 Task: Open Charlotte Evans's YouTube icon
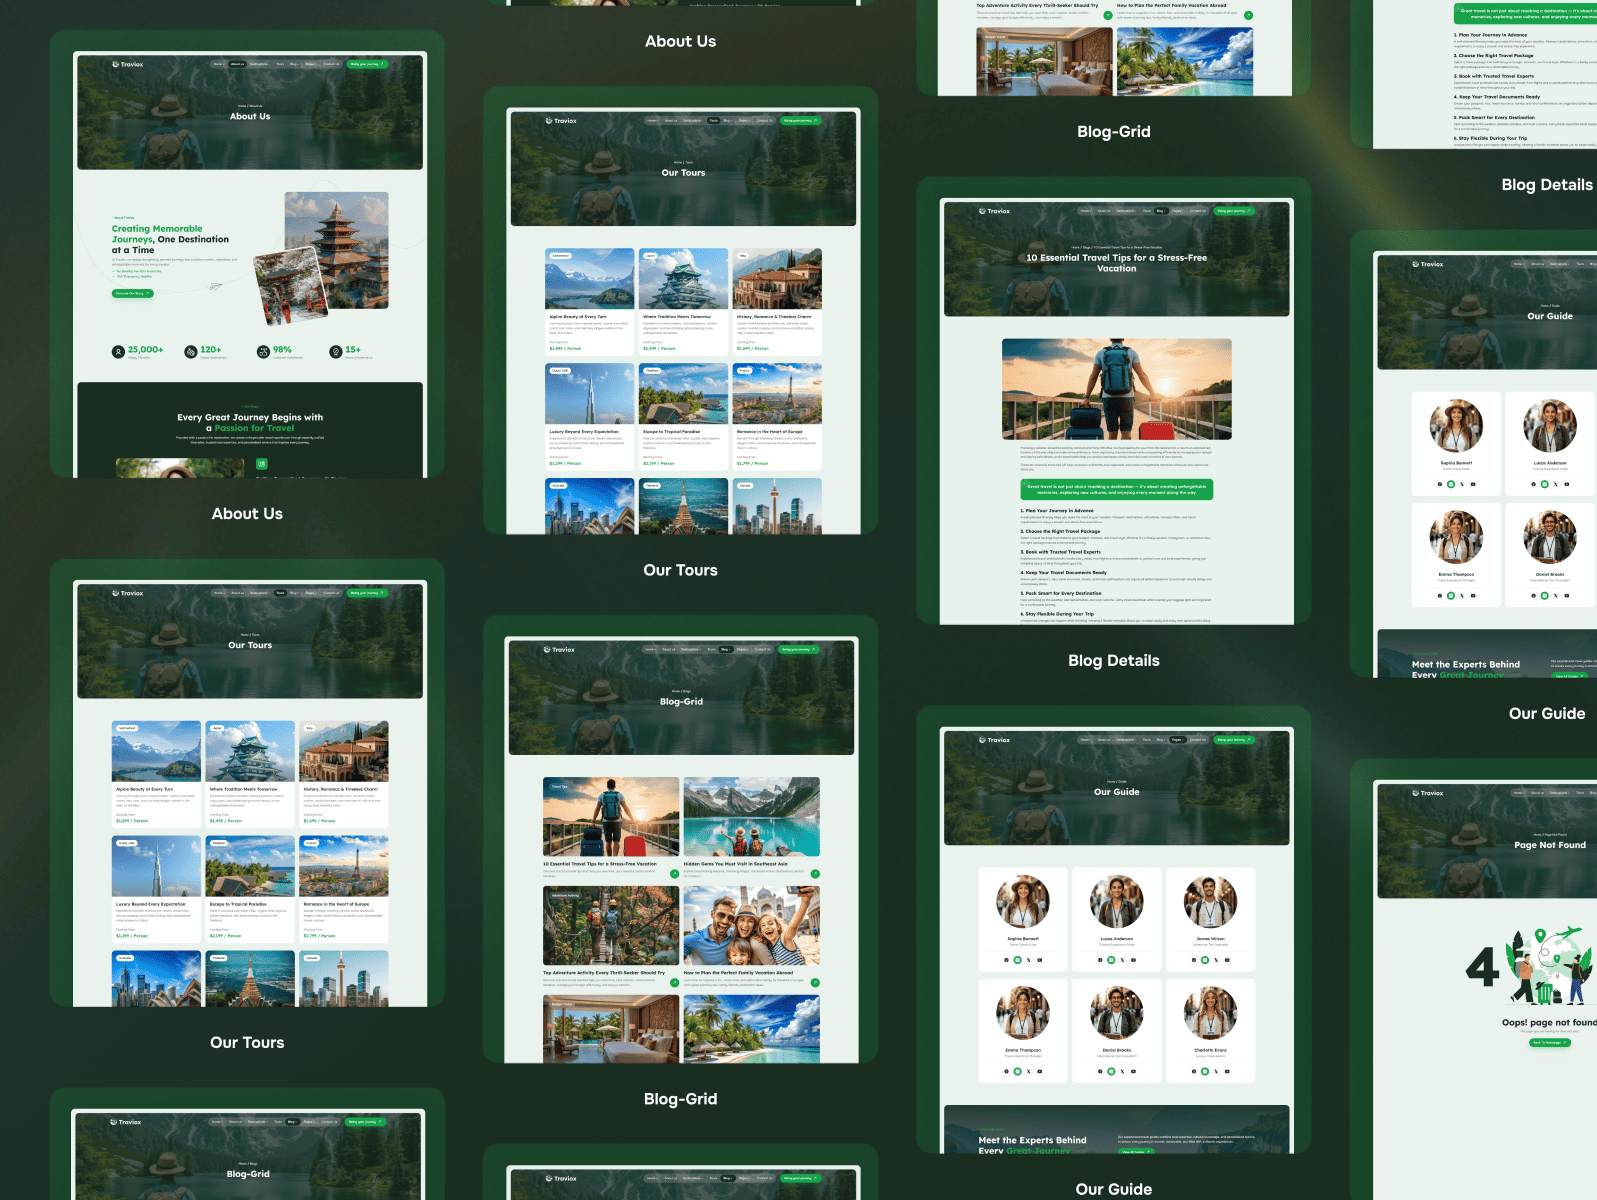[x=1227, y=1071]
